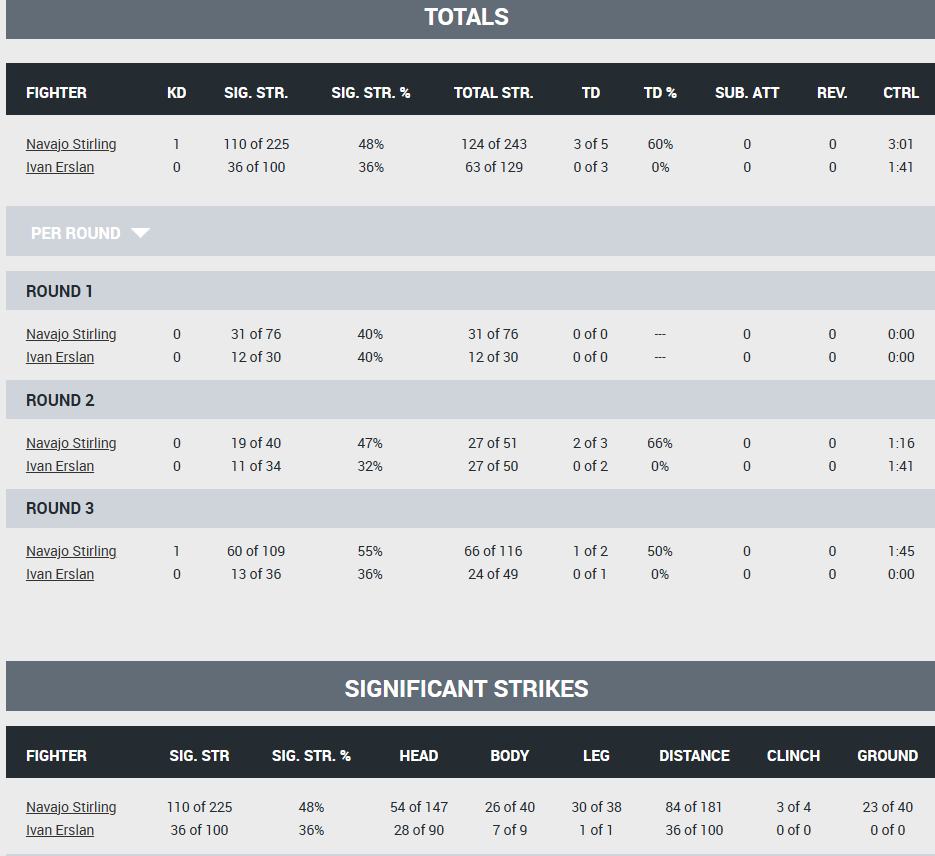
Task: Click the SIG. STR. % header in Totals
Action: [x=371, y=93]
